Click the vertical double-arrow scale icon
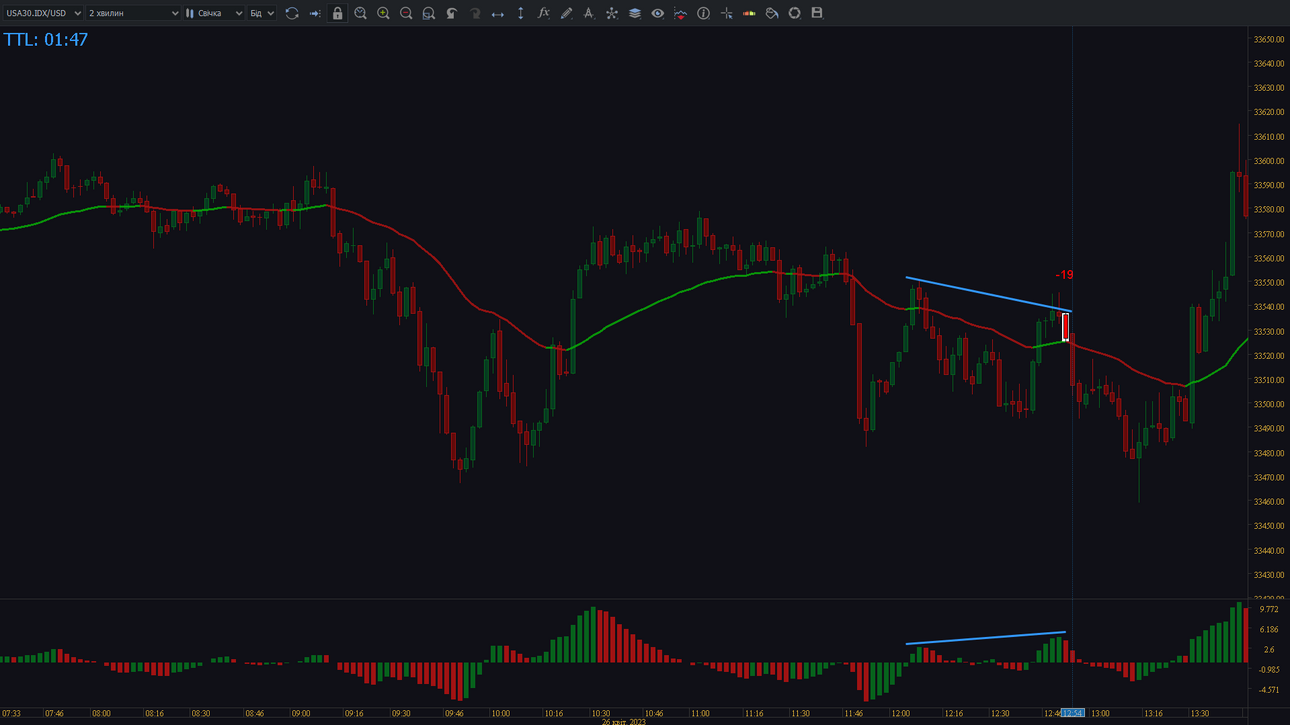1290x725 pixels. coord(520,13)
